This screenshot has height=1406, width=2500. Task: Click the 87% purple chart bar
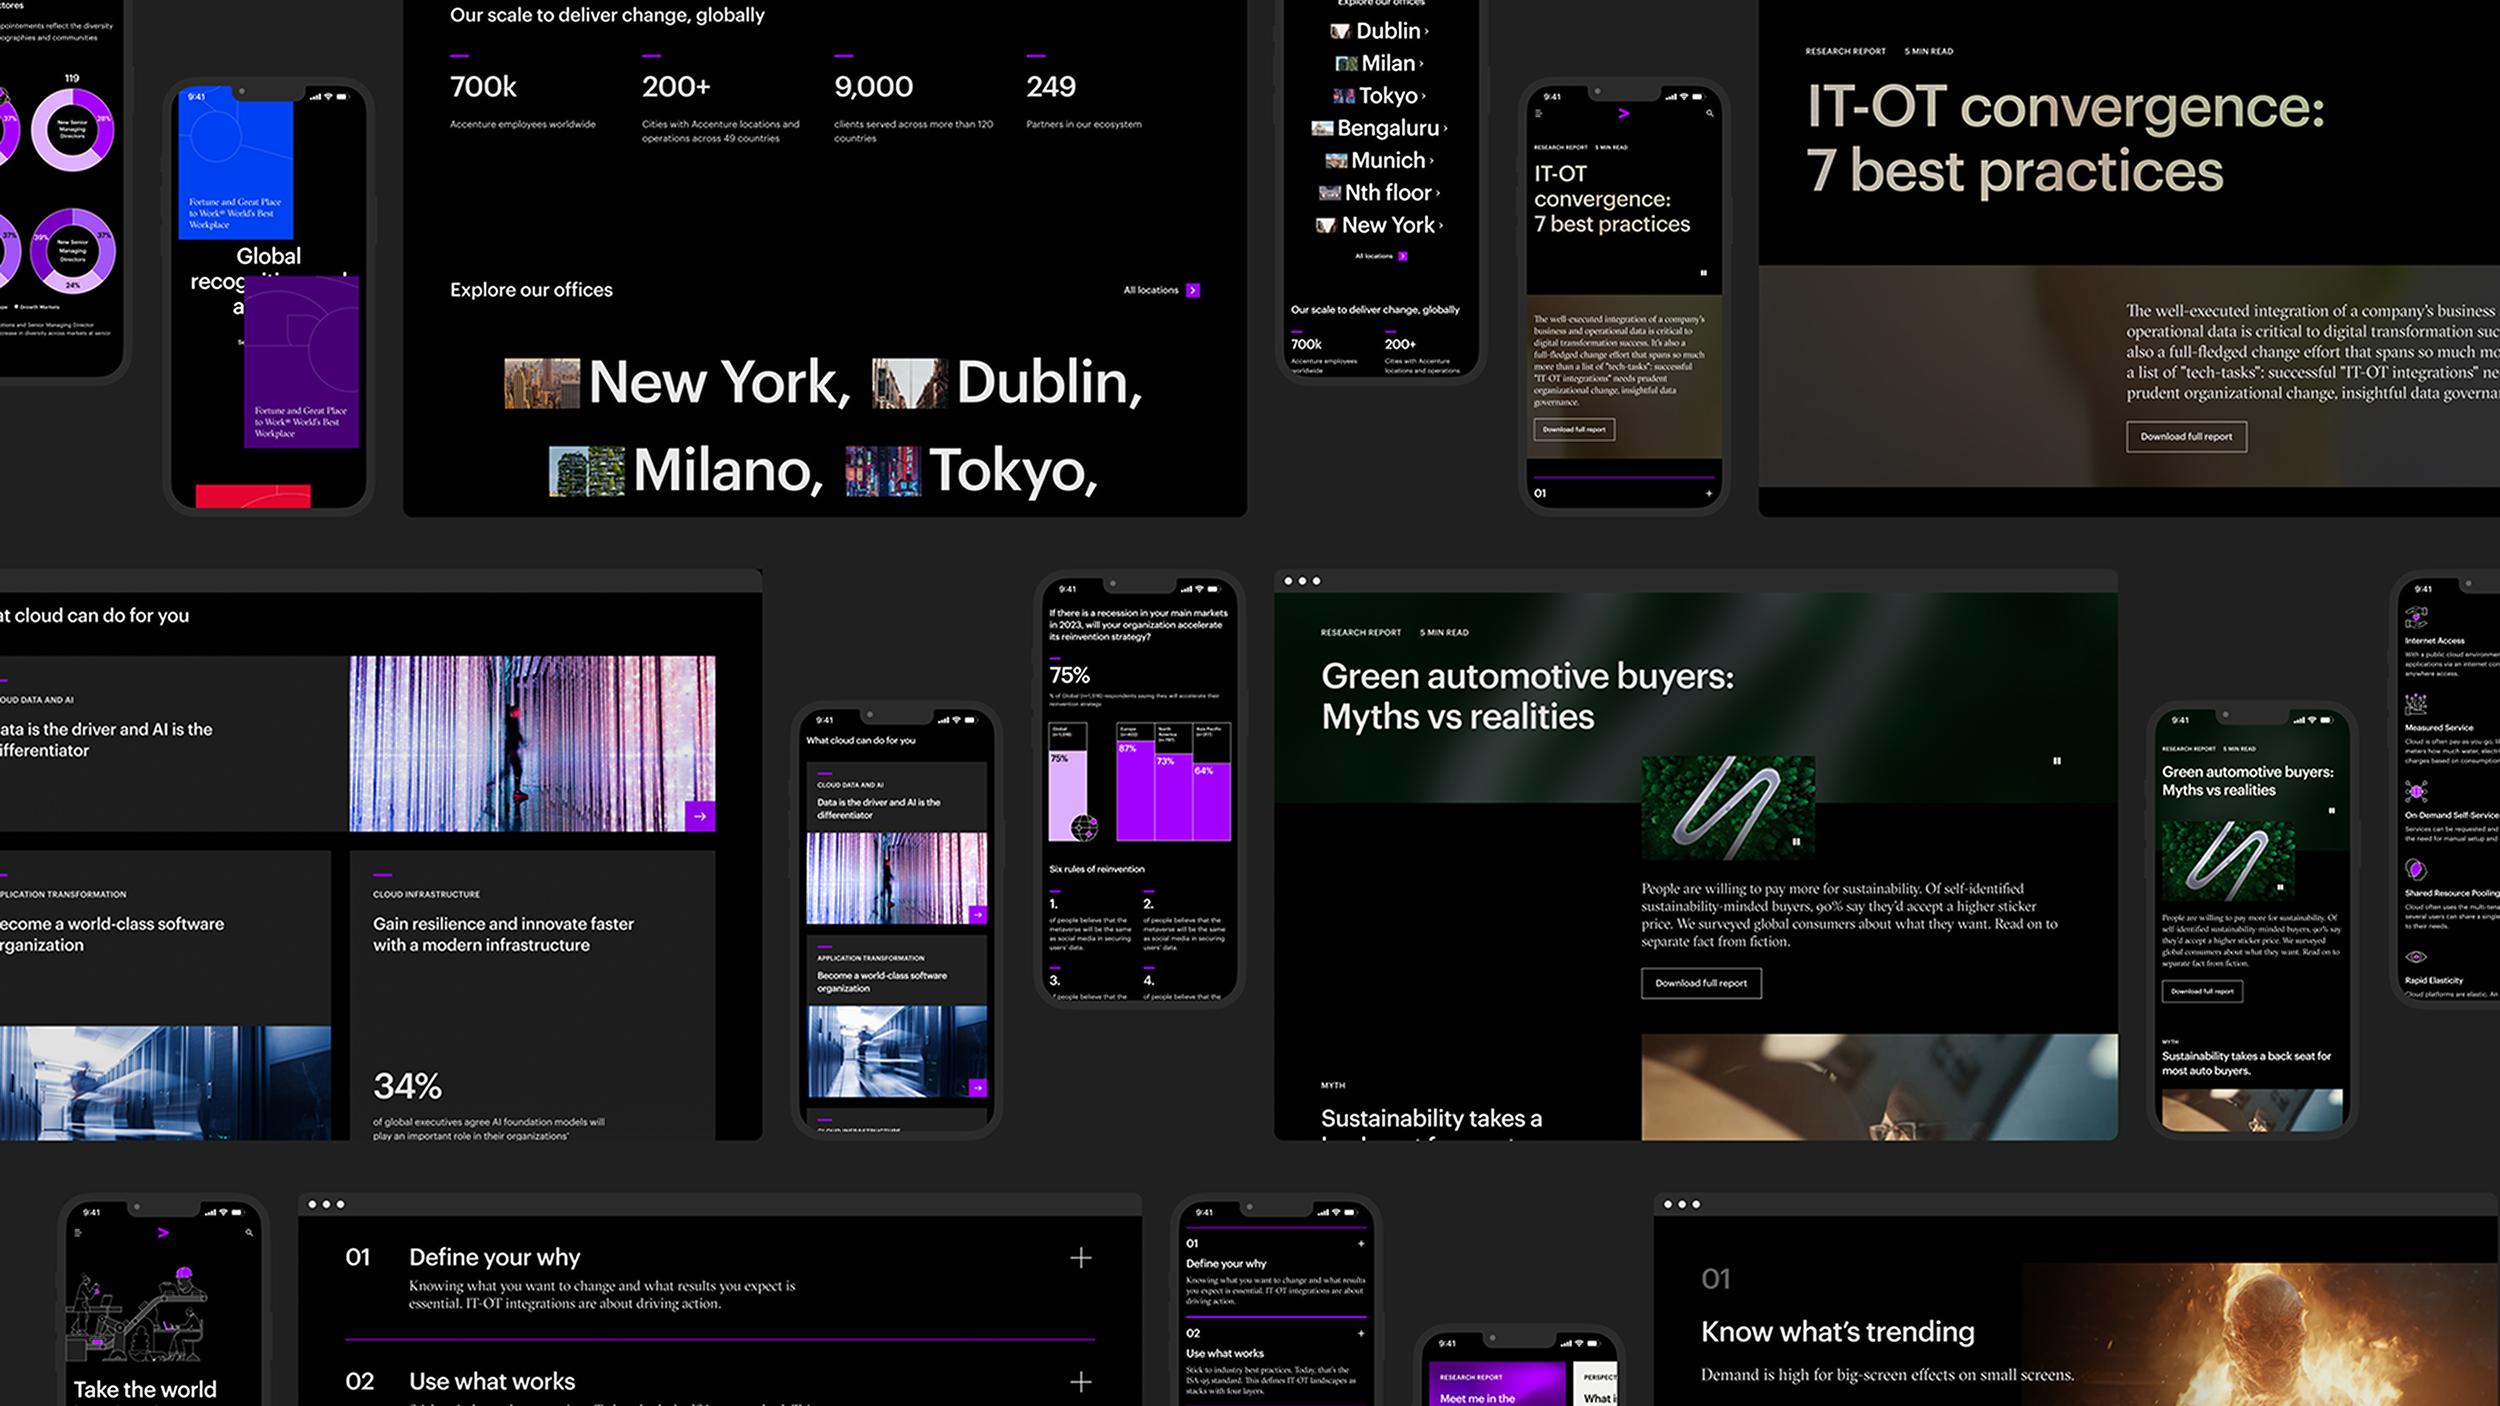pos(1135,791)
